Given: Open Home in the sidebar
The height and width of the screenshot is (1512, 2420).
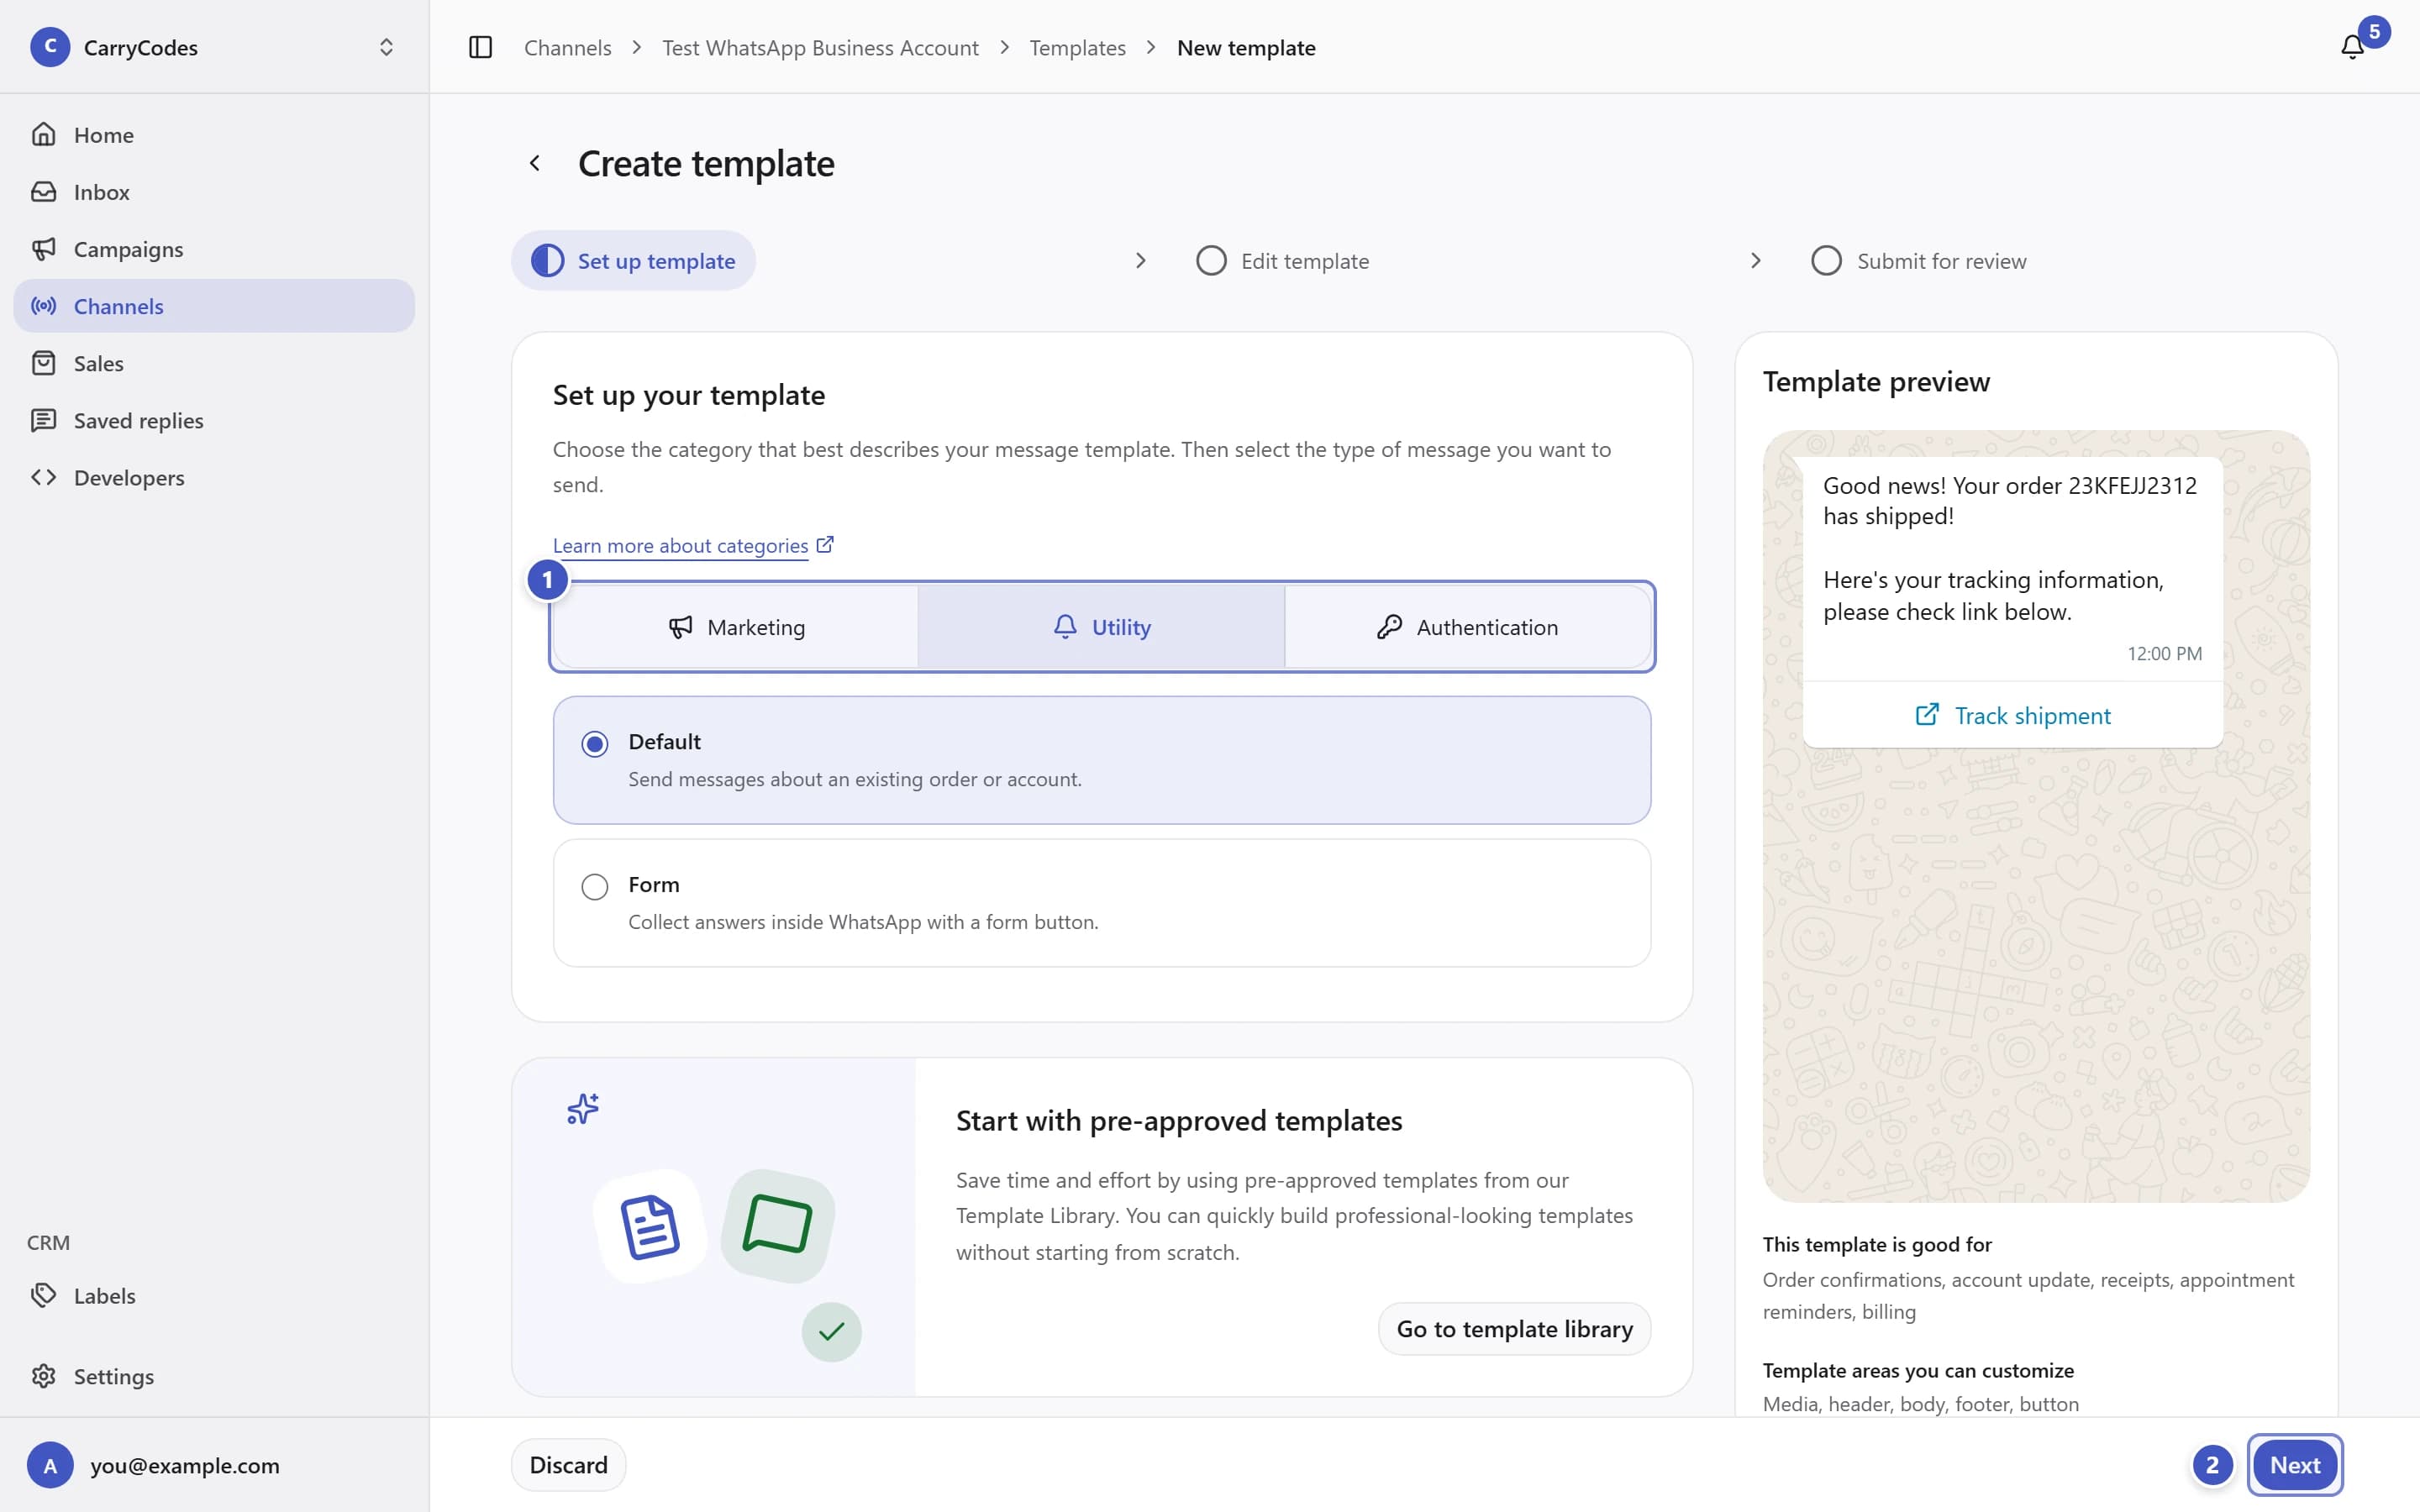Looking at the screenshot, I should point(214,134).
